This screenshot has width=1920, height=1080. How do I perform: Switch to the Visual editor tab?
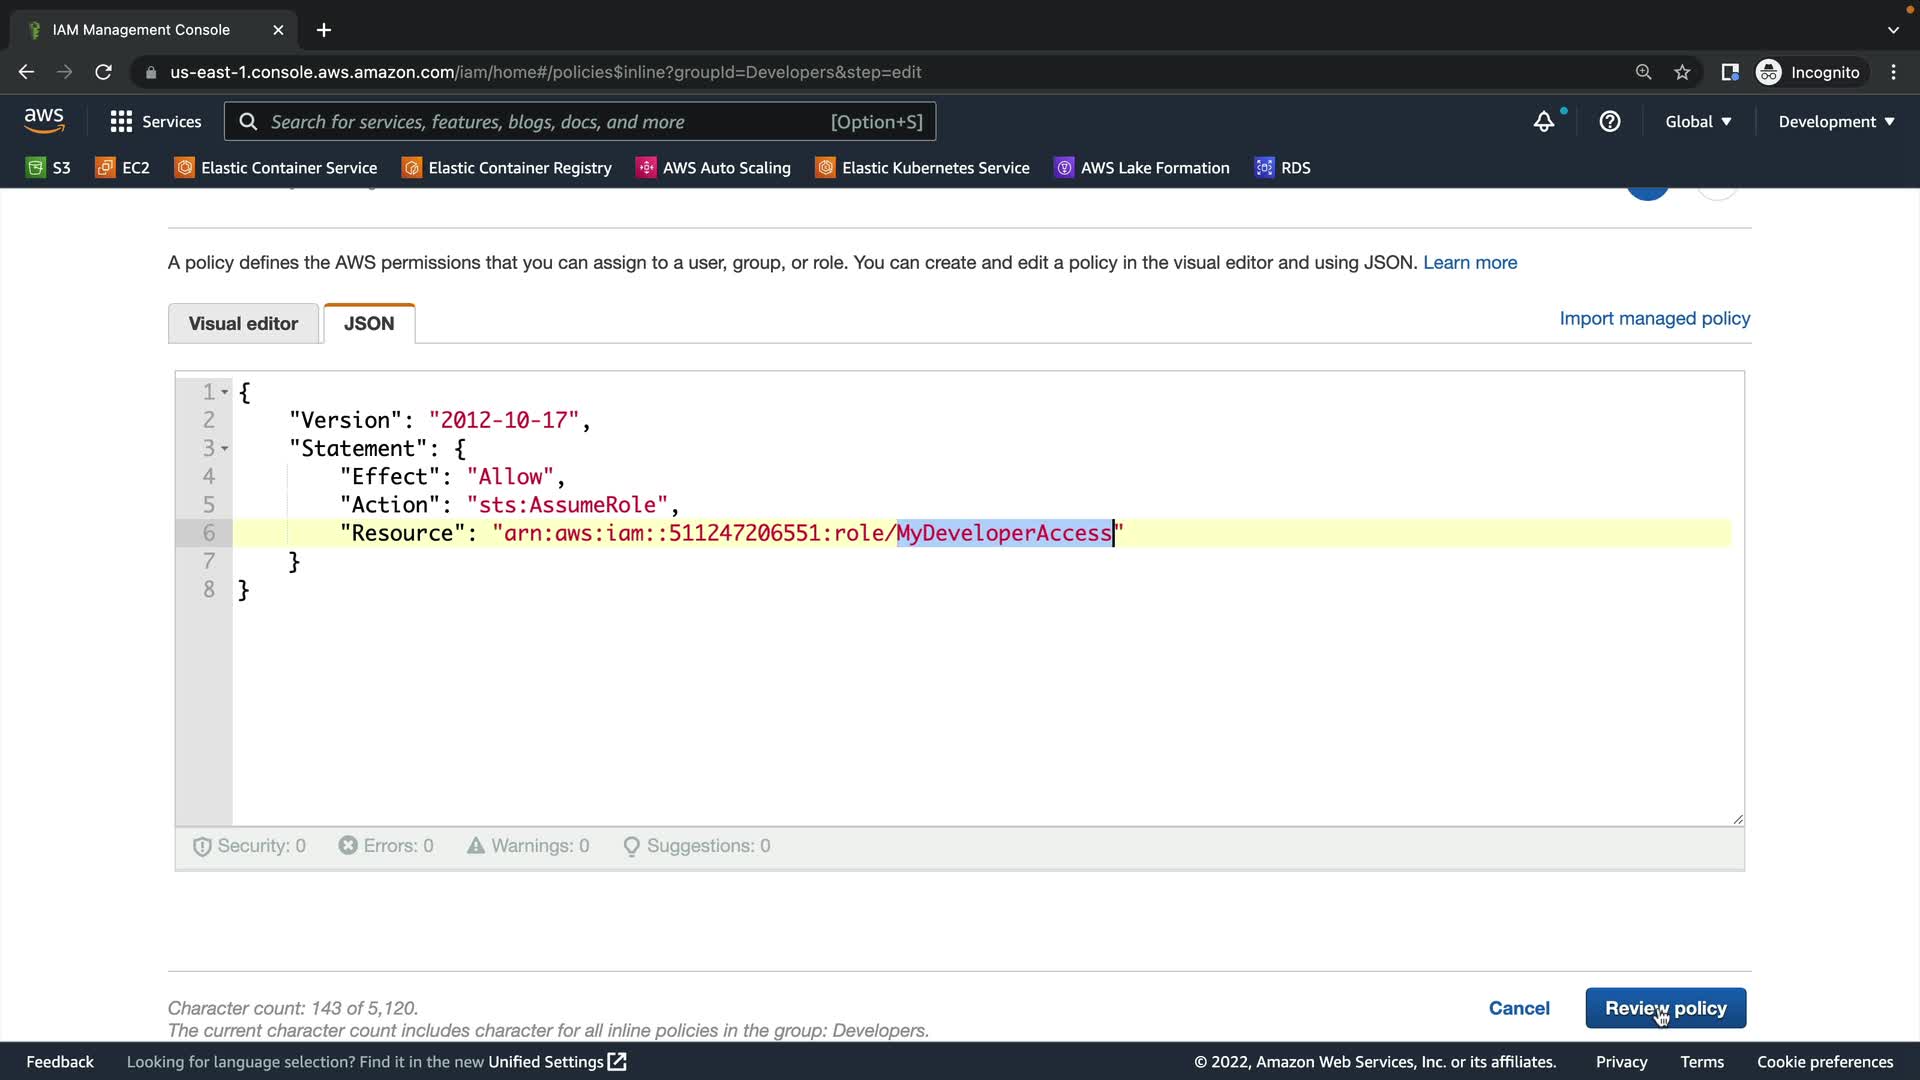243,324
